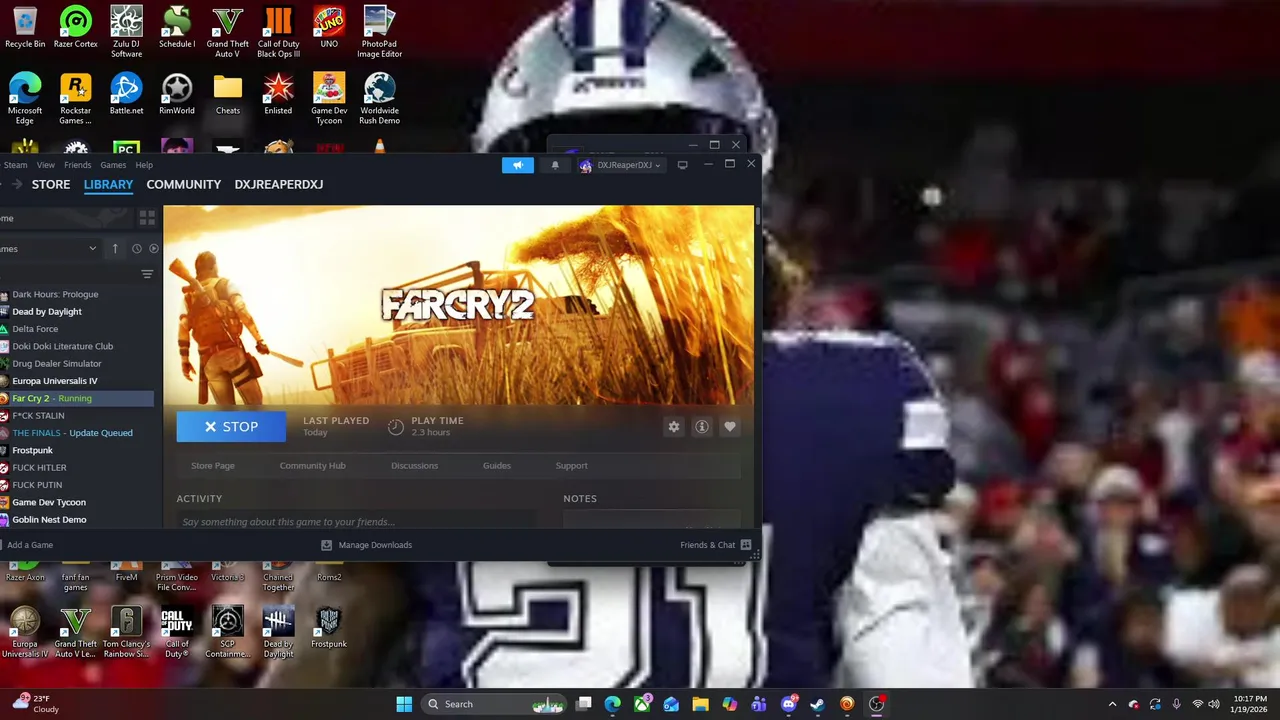Enter Big Picture mode via monitor icon

coord(682,165)
